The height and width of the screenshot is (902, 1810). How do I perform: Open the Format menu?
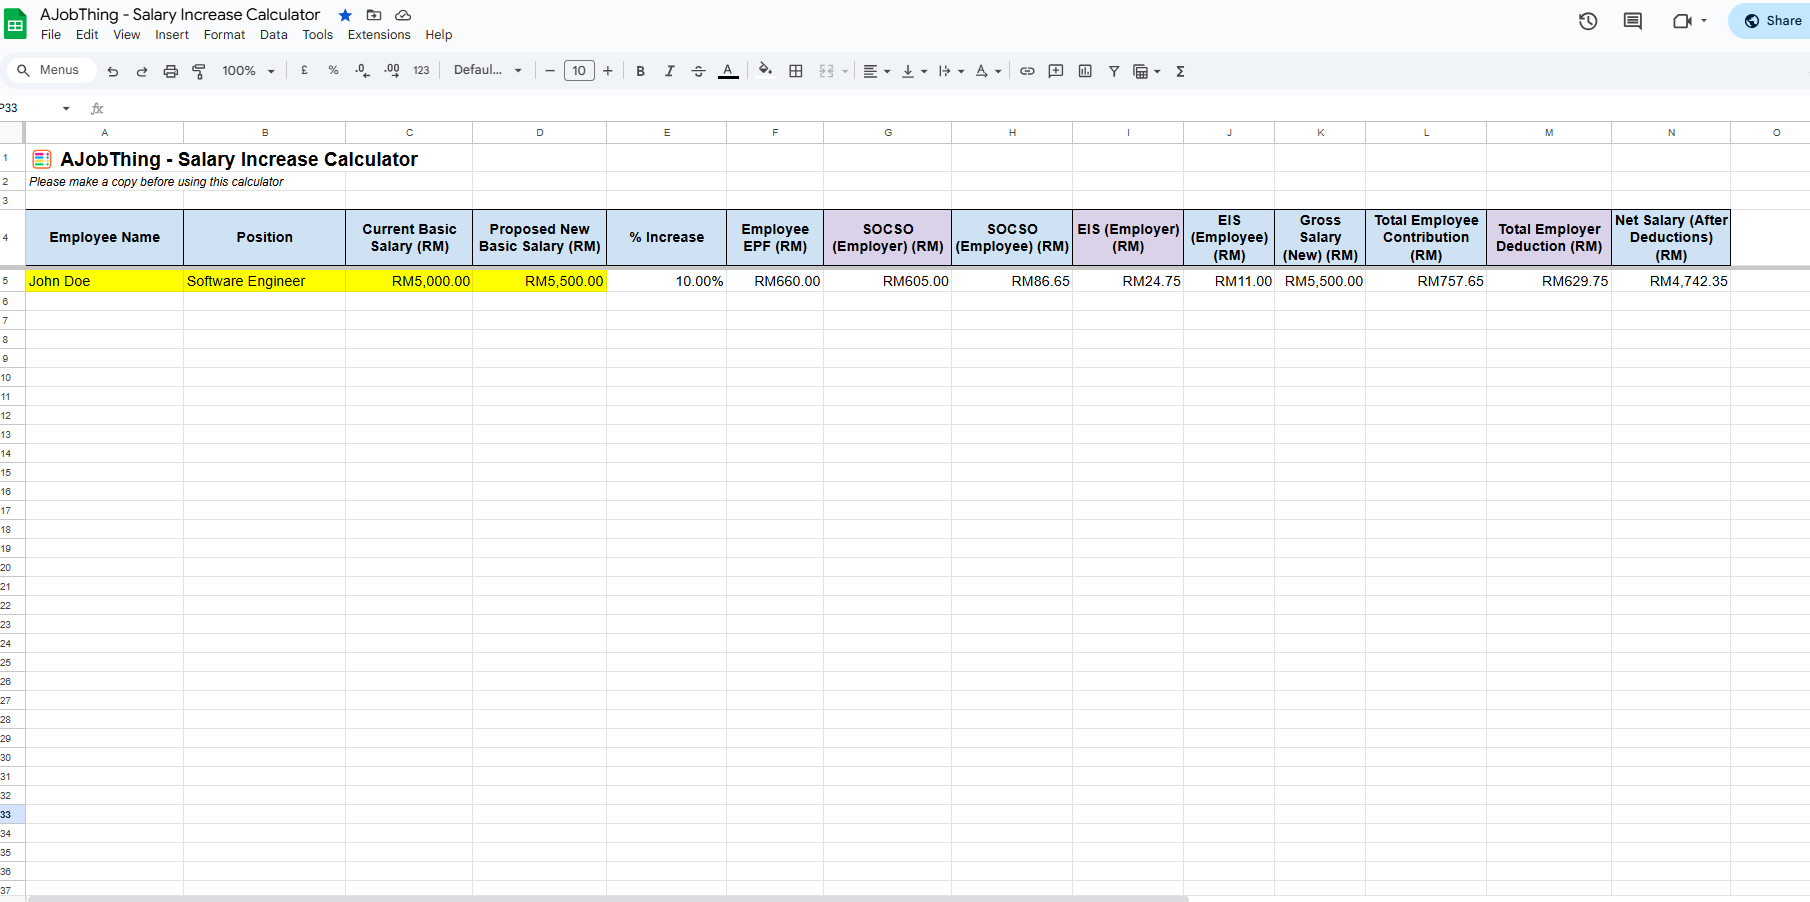(x=224, y=35)
